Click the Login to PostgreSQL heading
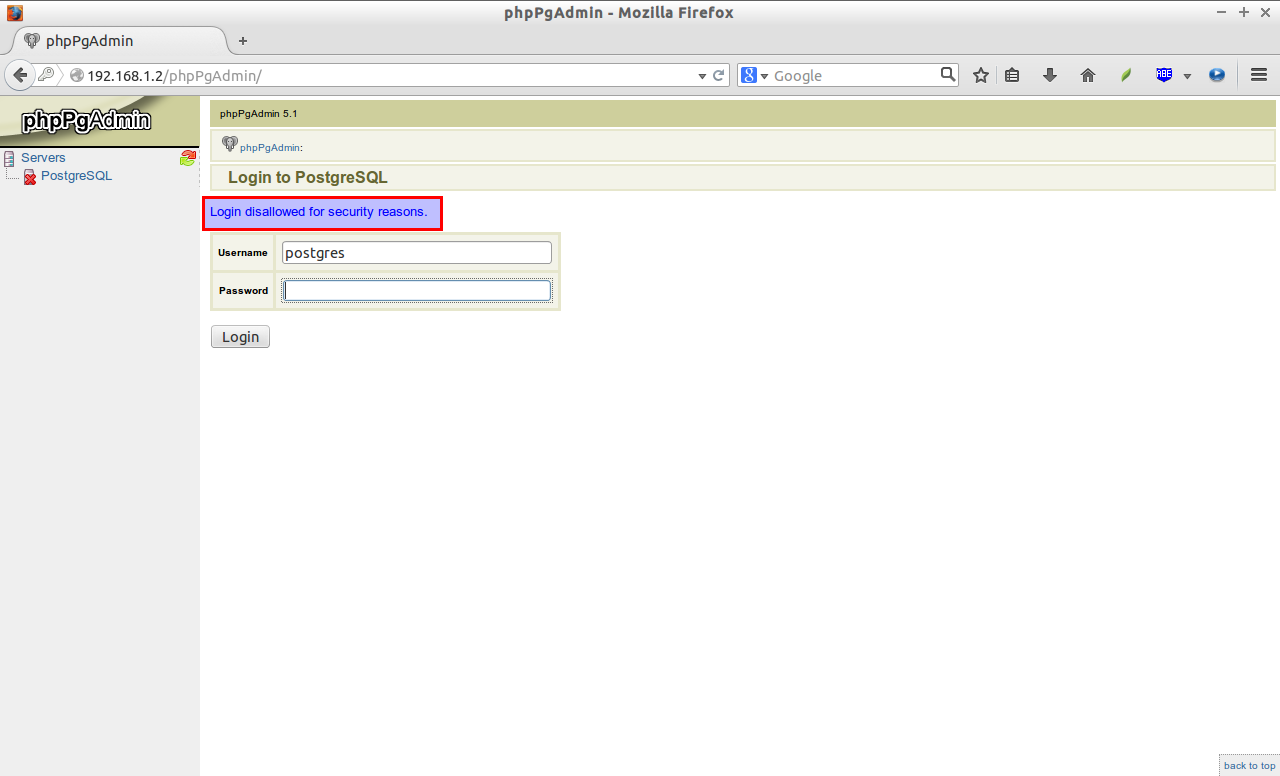 click(308, 178)
